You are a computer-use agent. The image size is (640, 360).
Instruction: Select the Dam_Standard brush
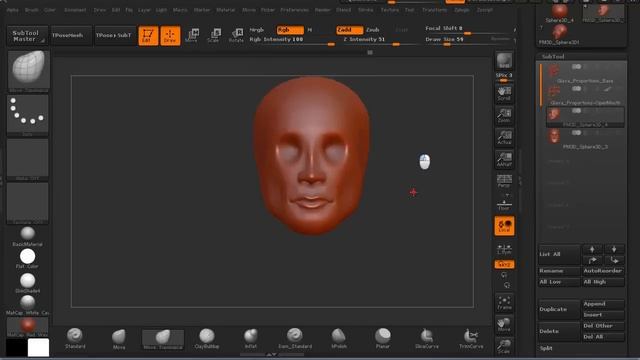pyautogui.click(x=294, y=339)
